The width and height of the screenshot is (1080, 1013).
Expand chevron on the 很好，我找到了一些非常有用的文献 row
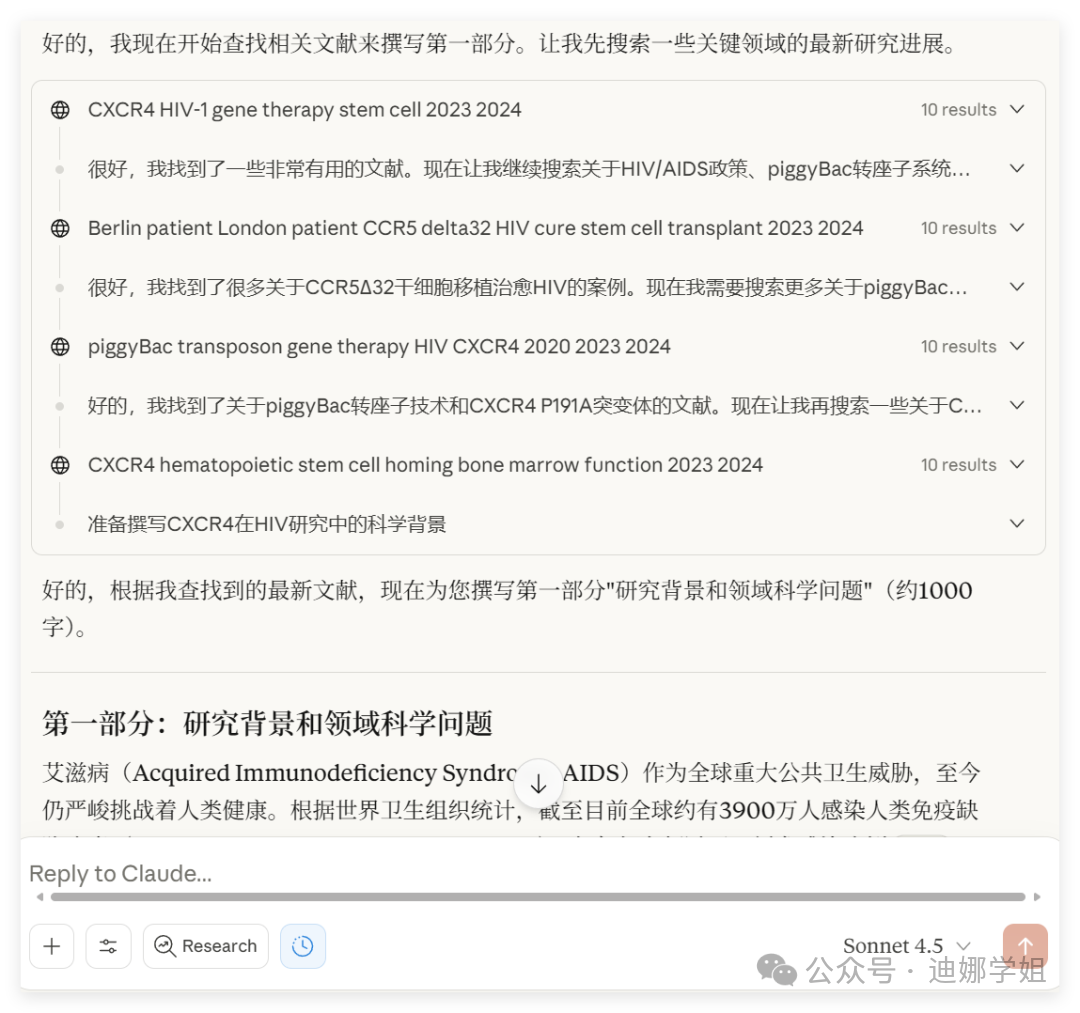coord(1017,168)
